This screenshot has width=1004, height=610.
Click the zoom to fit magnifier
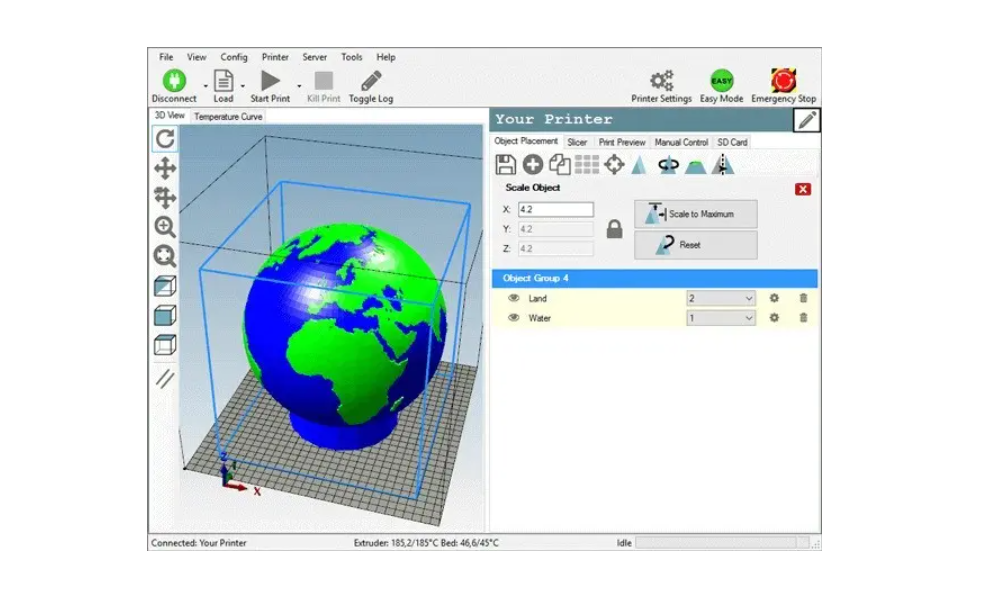tap(165, 256)
